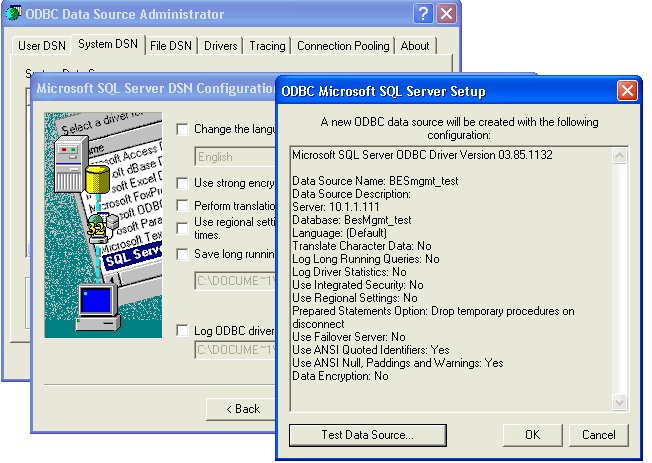Check the Perform translation checkbox
The height and width of the screenshot is (463, 652).
[x=182, y=205]
